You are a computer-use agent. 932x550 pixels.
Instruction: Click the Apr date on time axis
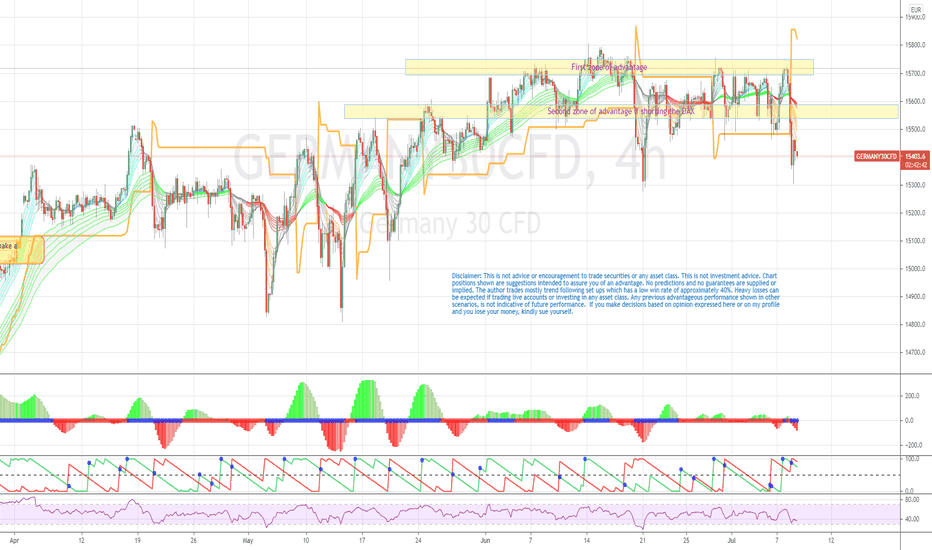tap(14, 540)
